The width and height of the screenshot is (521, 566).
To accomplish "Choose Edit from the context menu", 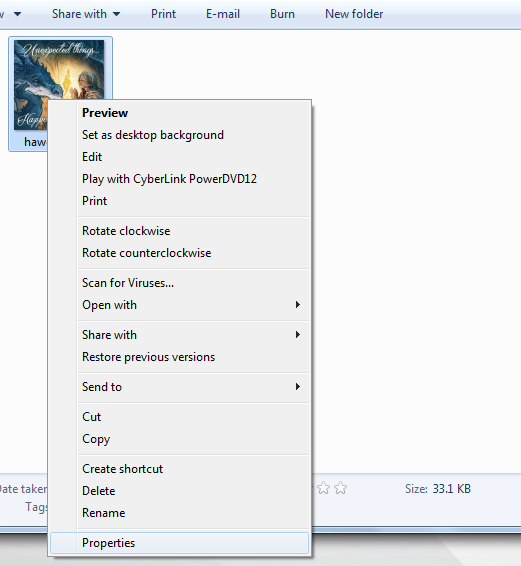I will tap(179, 157).
